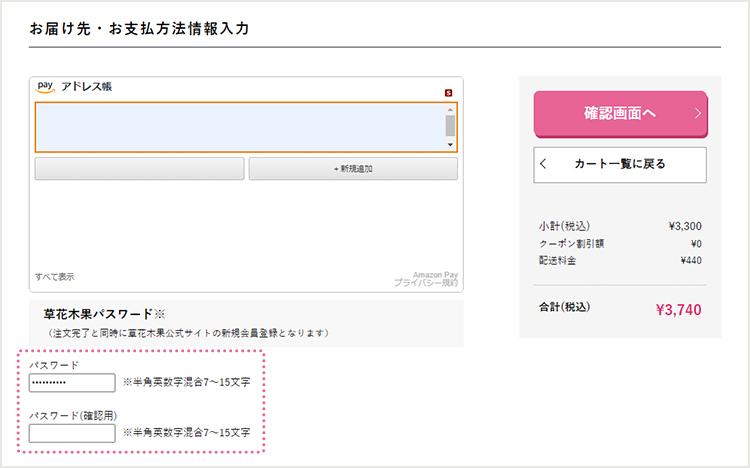Screen dimensions: 750x468
Task: Click the scroll-up arrow in address list
Action: coord(450,110)
